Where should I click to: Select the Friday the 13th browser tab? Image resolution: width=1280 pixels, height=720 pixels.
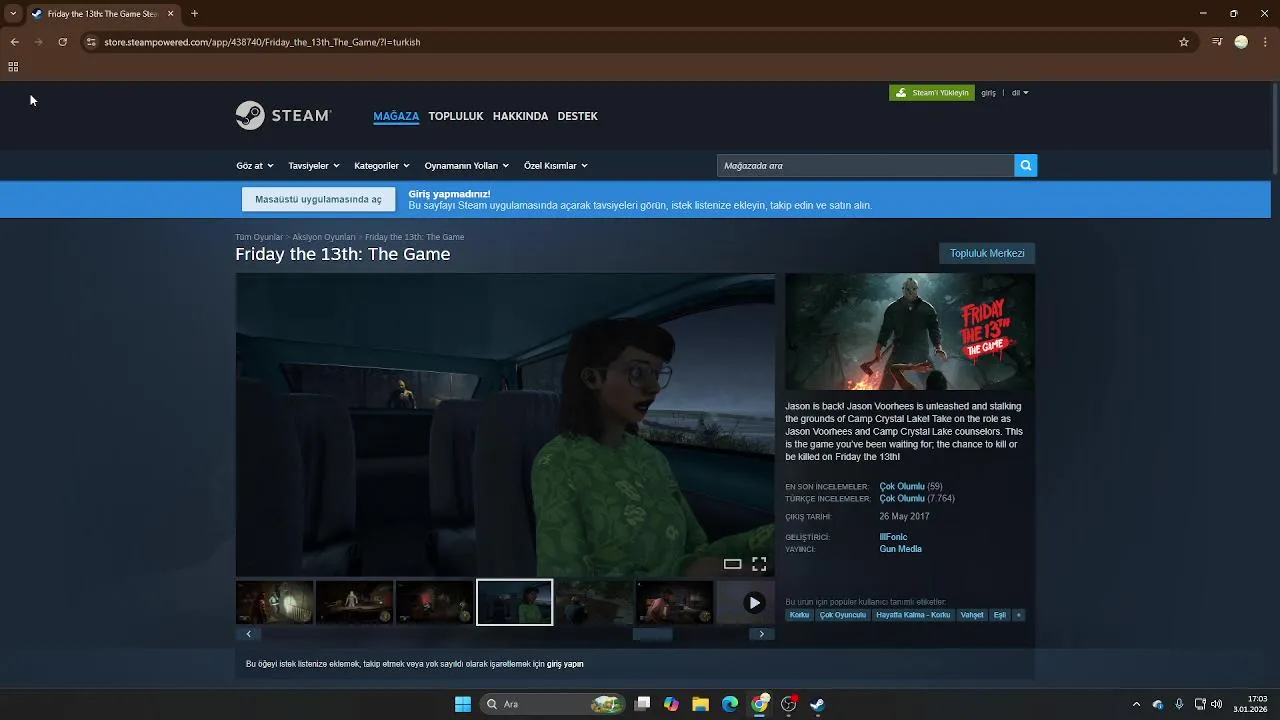point(102,14)
